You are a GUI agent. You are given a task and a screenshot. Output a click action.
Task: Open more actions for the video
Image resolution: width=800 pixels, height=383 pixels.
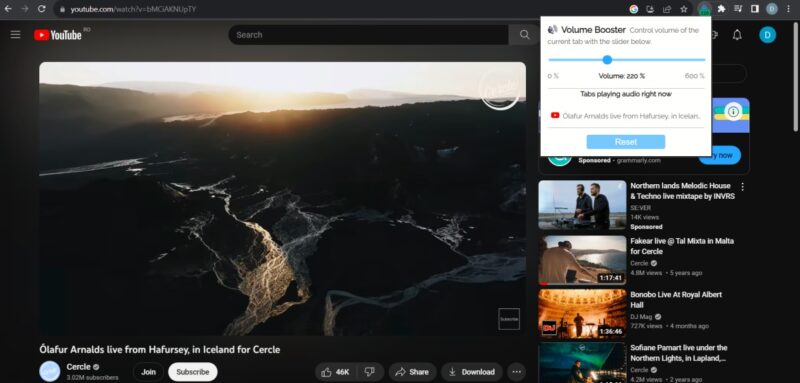click(x=516, y=372)
